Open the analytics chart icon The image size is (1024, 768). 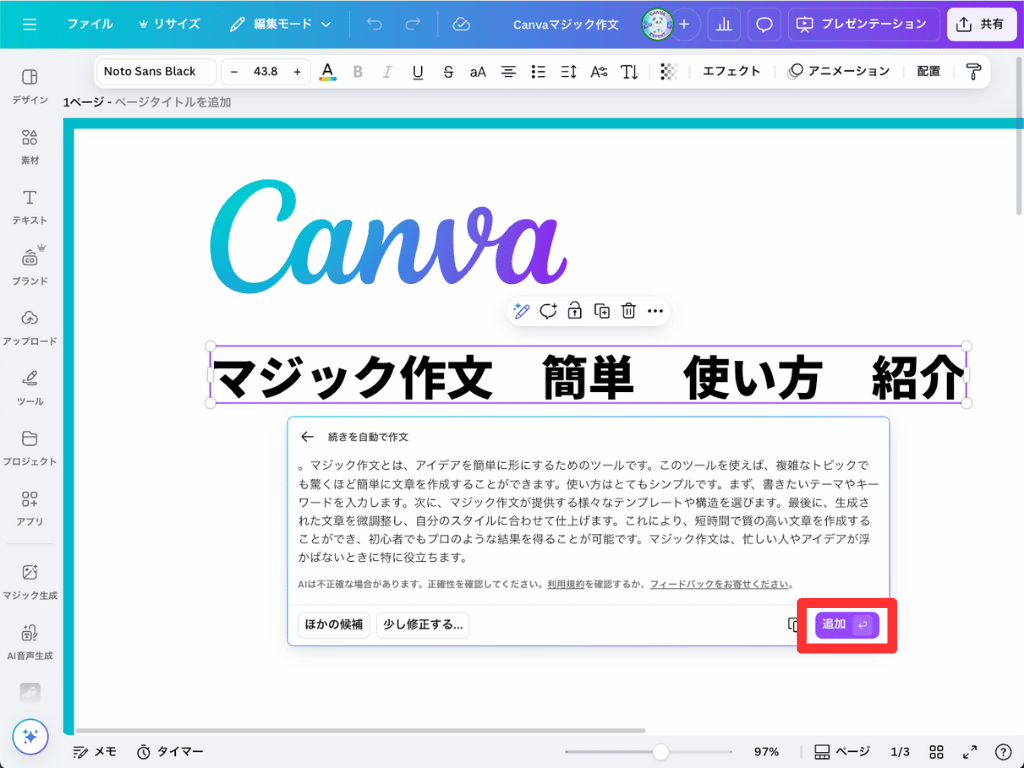click(724, 24)
